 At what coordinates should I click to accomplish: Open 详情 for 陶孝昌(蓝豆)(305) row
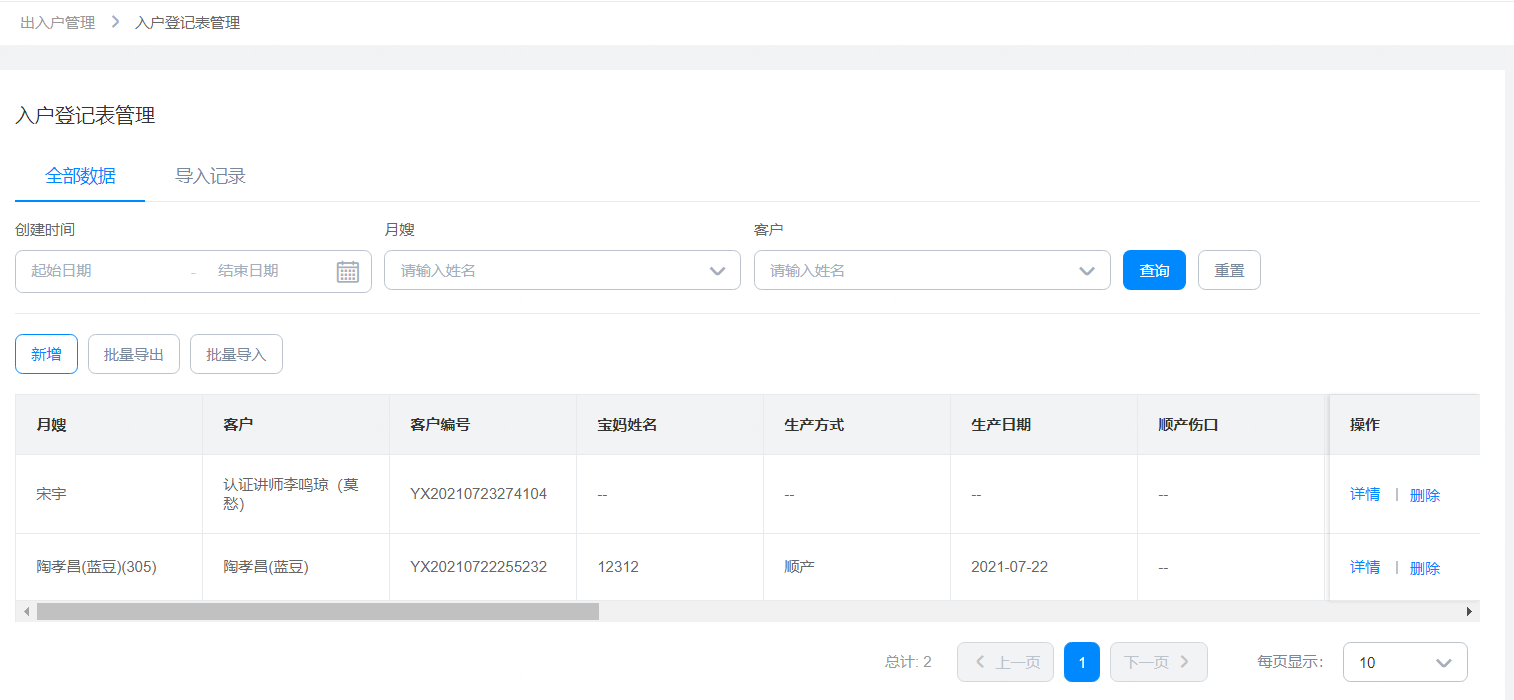pos(1365,567)
